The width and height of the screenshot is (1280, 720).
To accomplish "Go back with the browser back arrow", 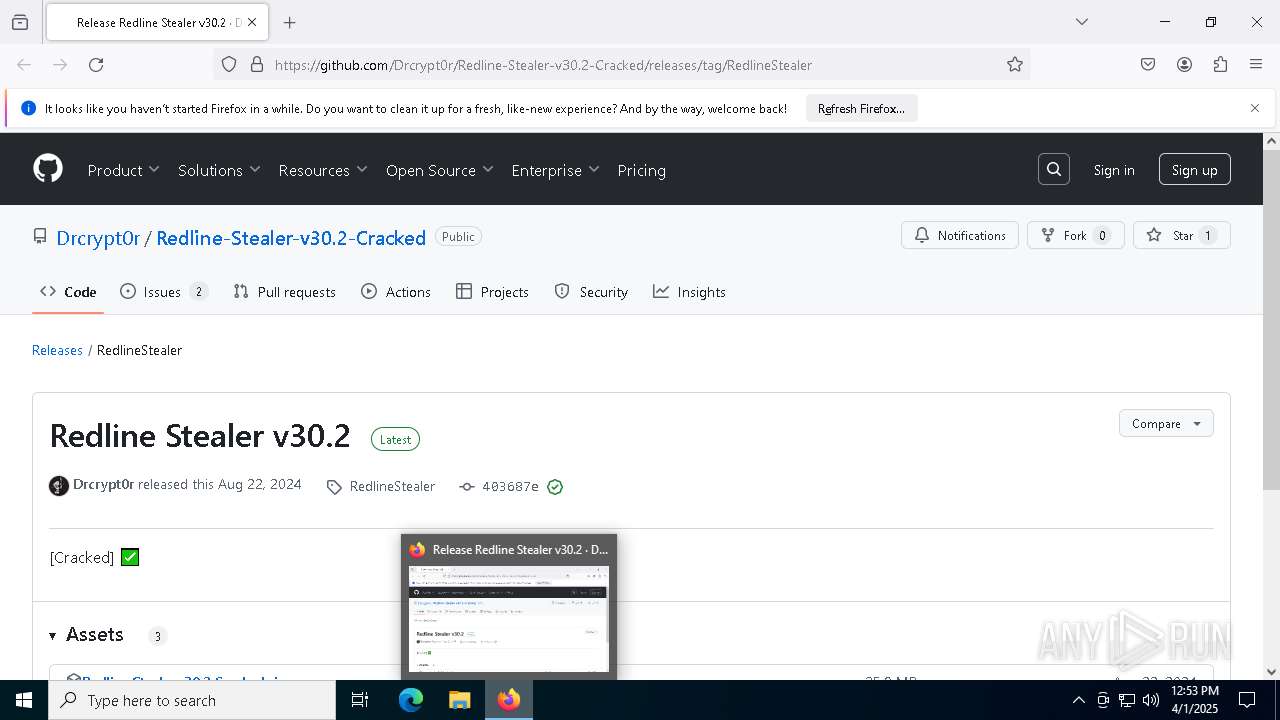I will 24,65.
